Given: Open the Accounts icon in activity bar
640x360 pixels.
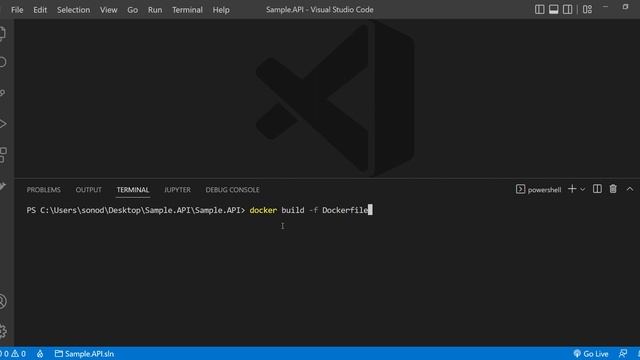Looking at the screenshot, I should pyautogui.click(x=3, y=302).
